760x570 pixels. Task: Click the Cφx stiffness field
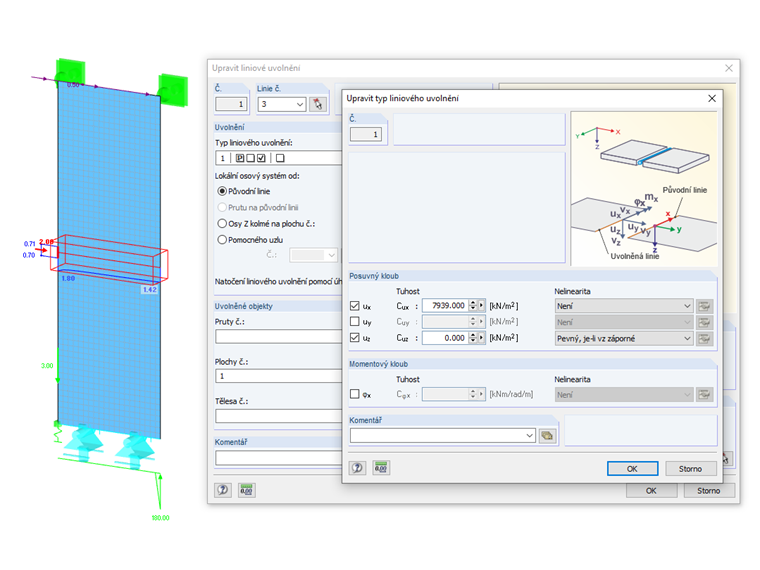tap(445, 394)
